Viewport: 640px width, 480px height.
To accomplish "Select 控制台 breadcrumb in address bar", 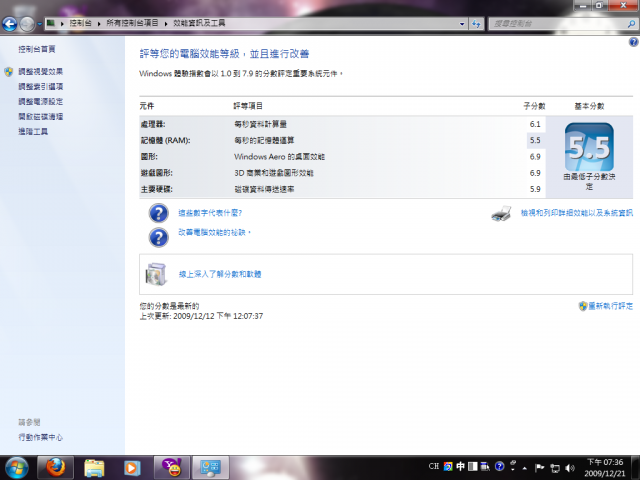I will [80, 23].
